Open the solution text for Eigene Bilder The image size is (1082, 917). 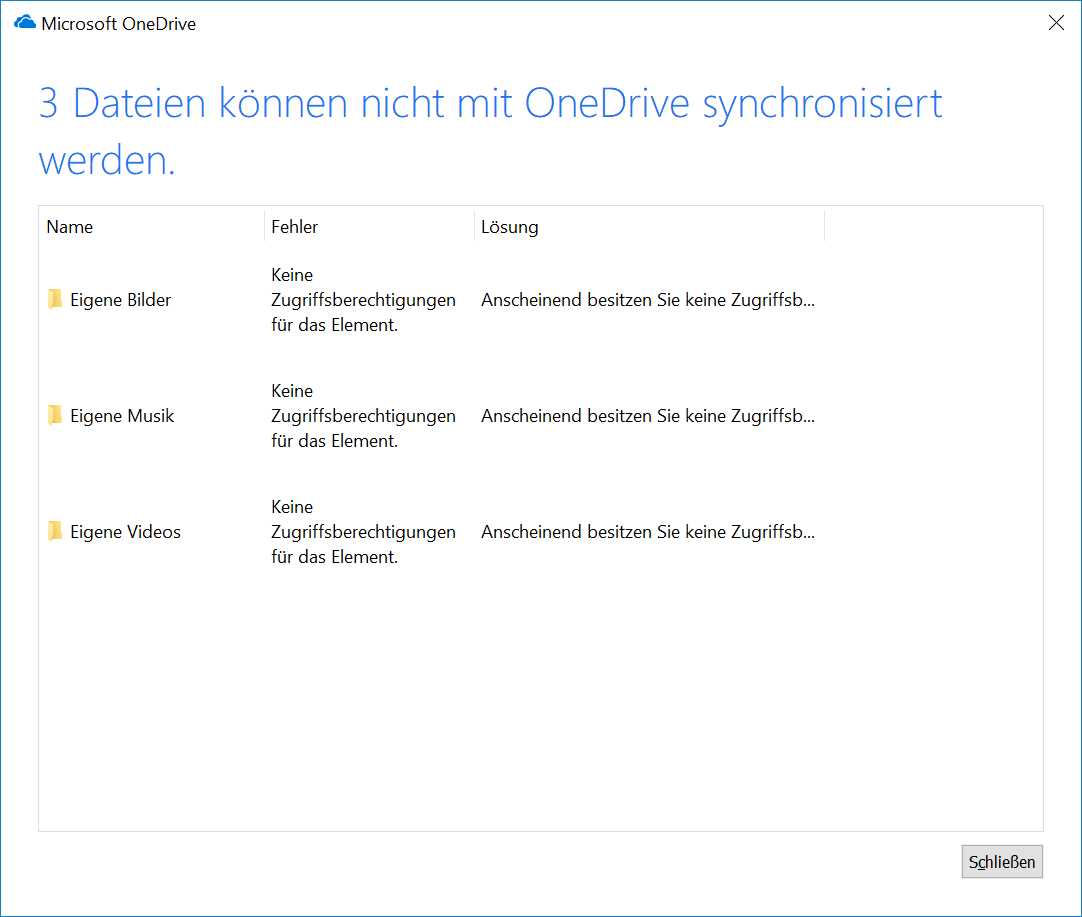648,300
